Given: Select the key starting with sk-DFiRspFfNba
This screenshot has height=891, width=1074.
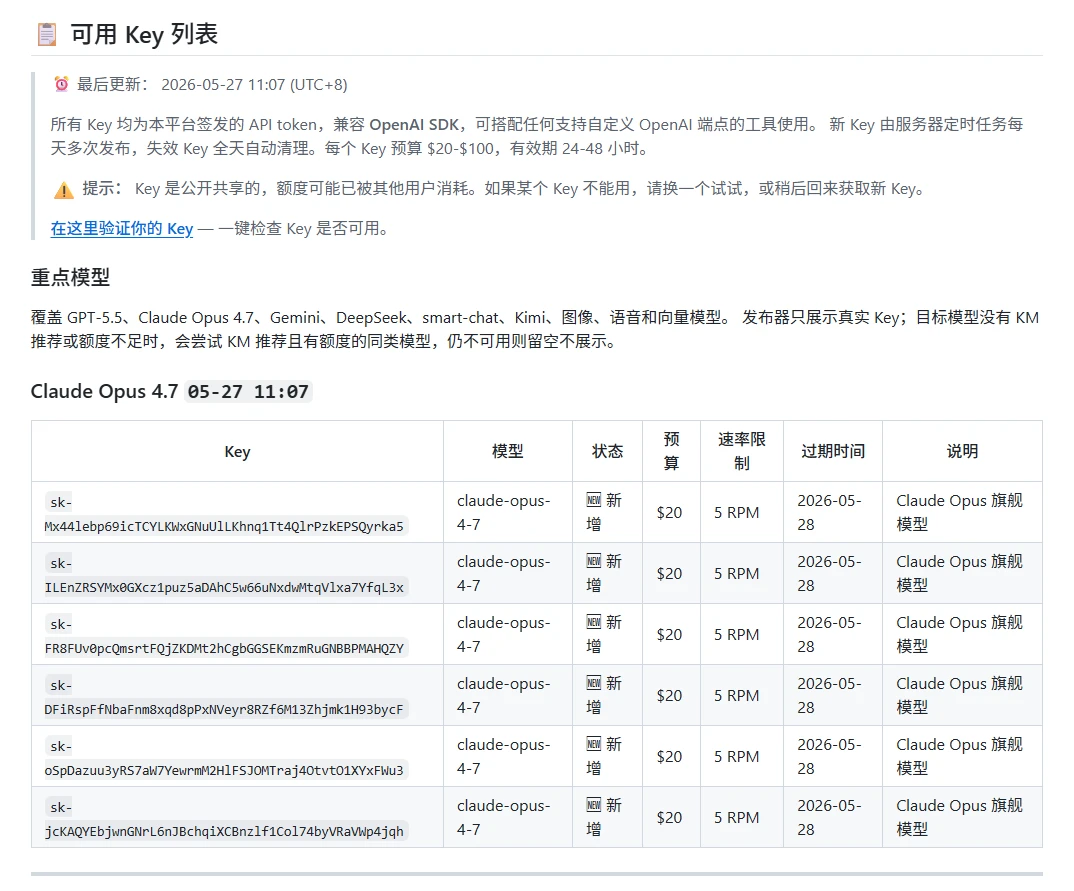Looking at the screenshot, I should (x=226, y=697).
